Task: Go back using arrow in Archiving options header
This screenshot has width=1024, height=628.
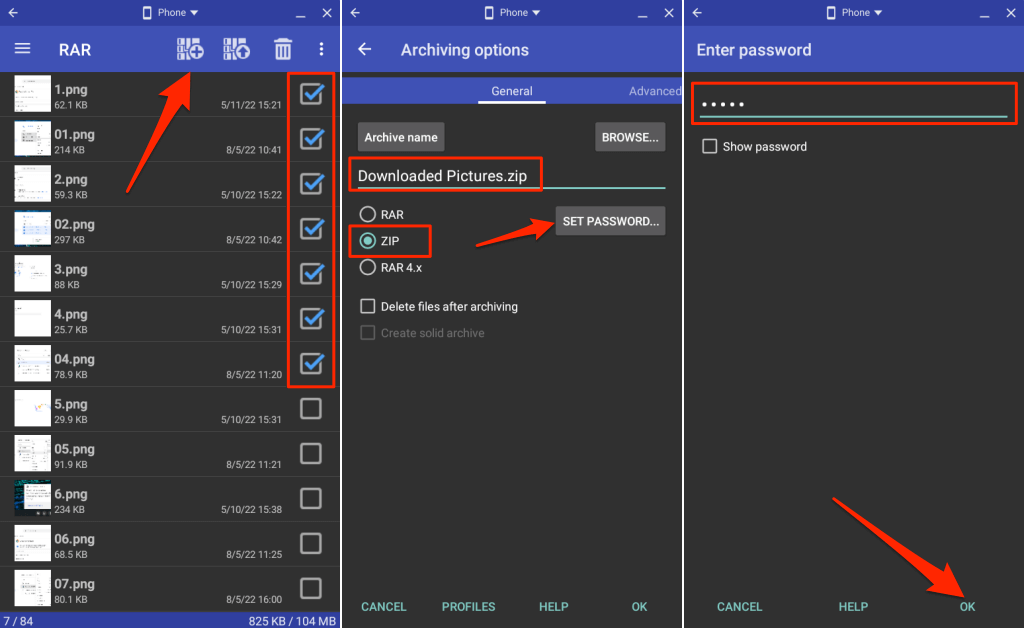Action: 365,49
